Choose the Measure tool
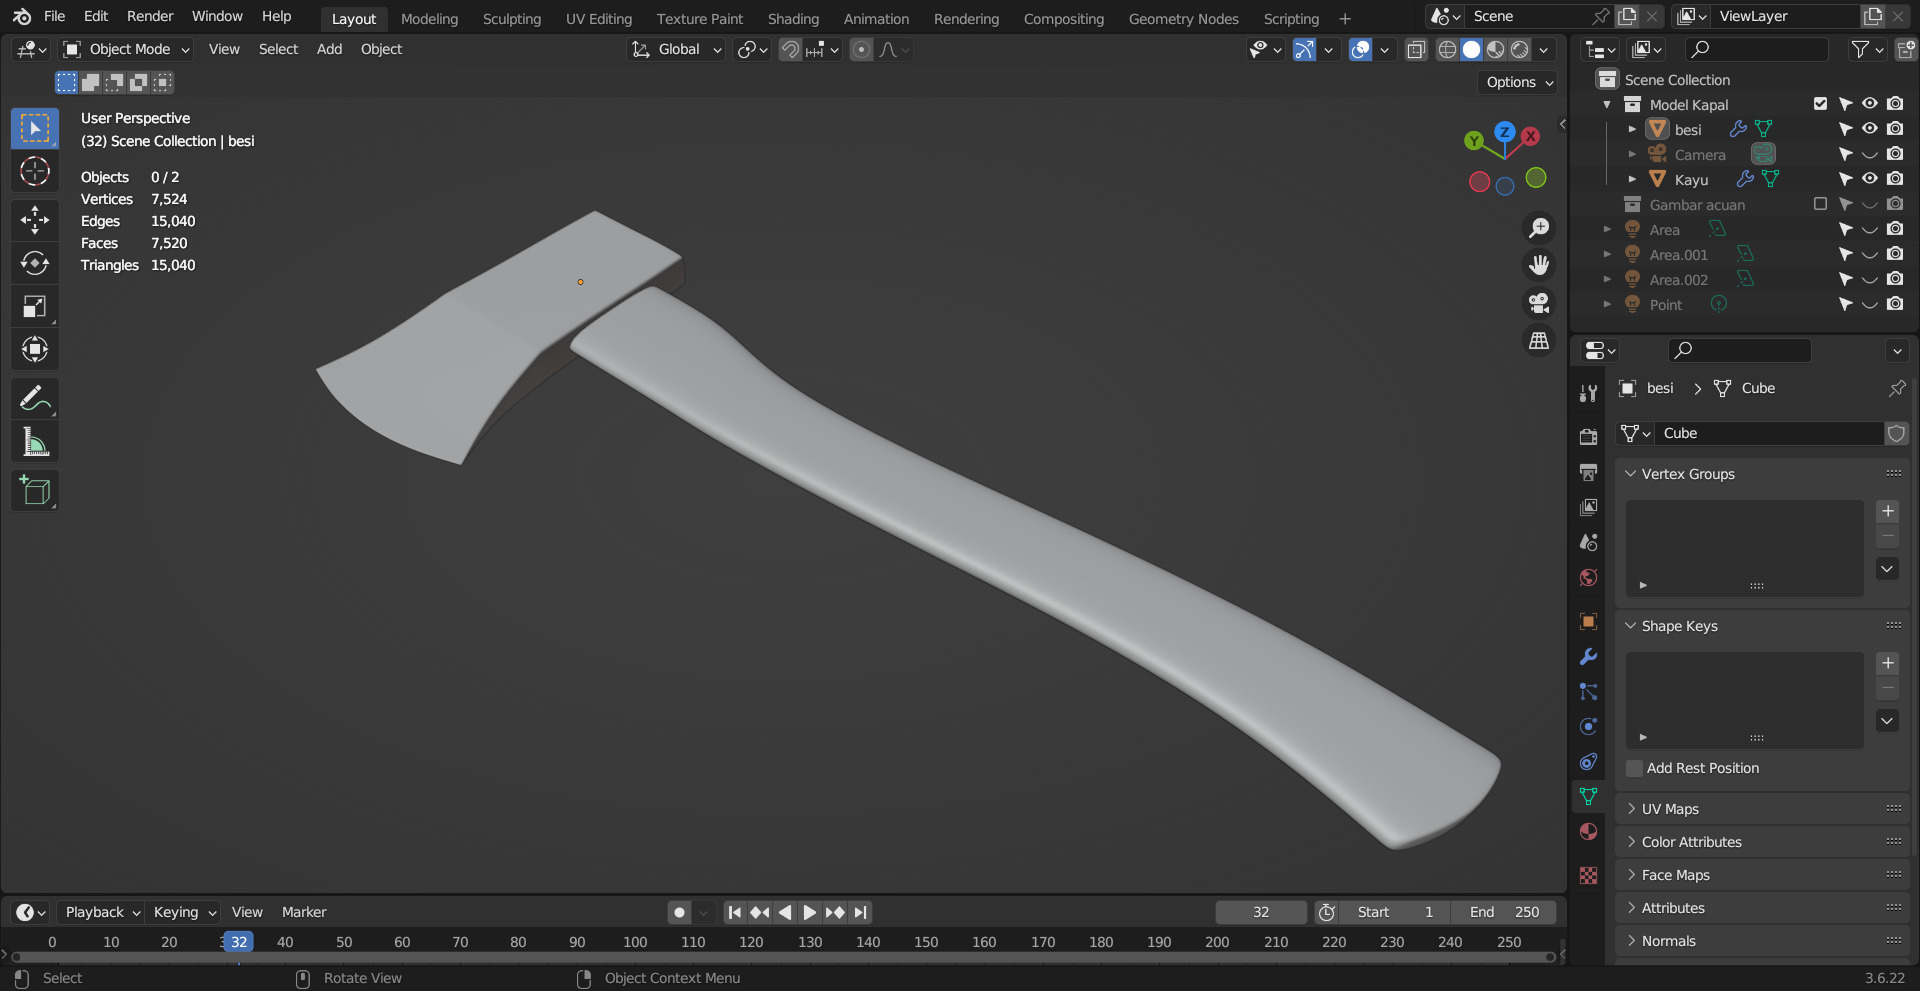The image size is (1920, 991). (x=35, y=442)
